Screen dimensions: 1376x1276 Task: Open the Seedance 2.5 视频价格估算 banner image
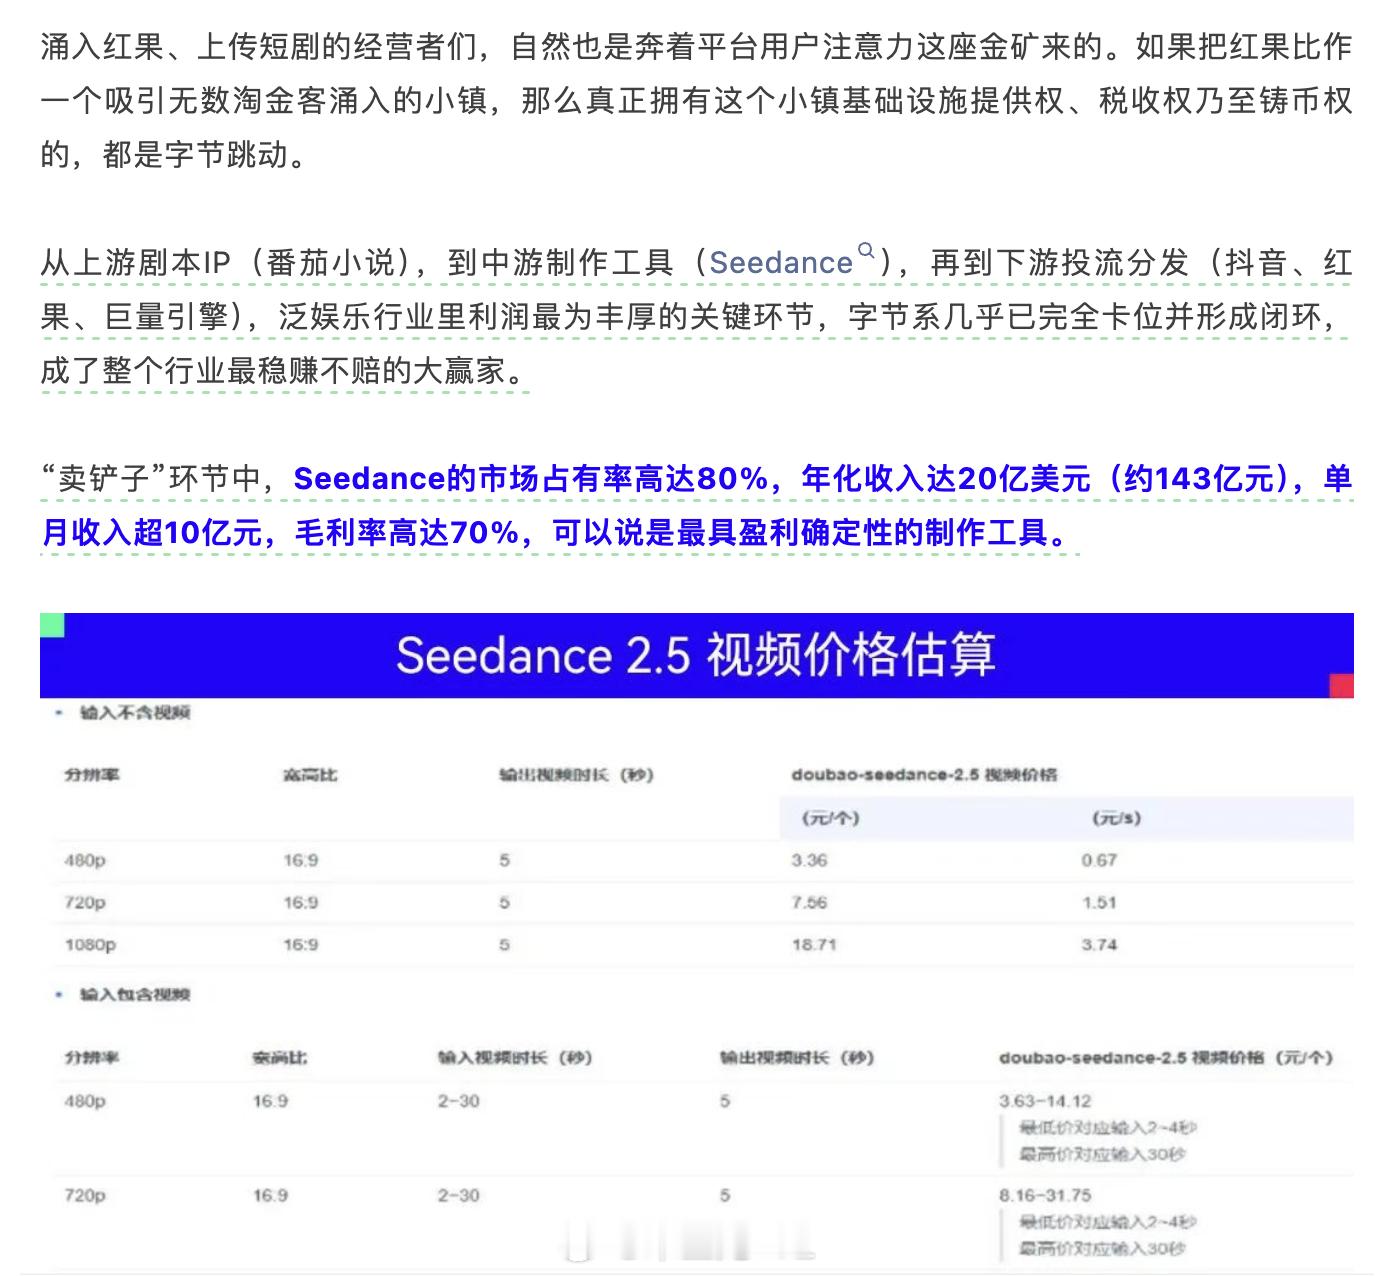click(697, 655)
